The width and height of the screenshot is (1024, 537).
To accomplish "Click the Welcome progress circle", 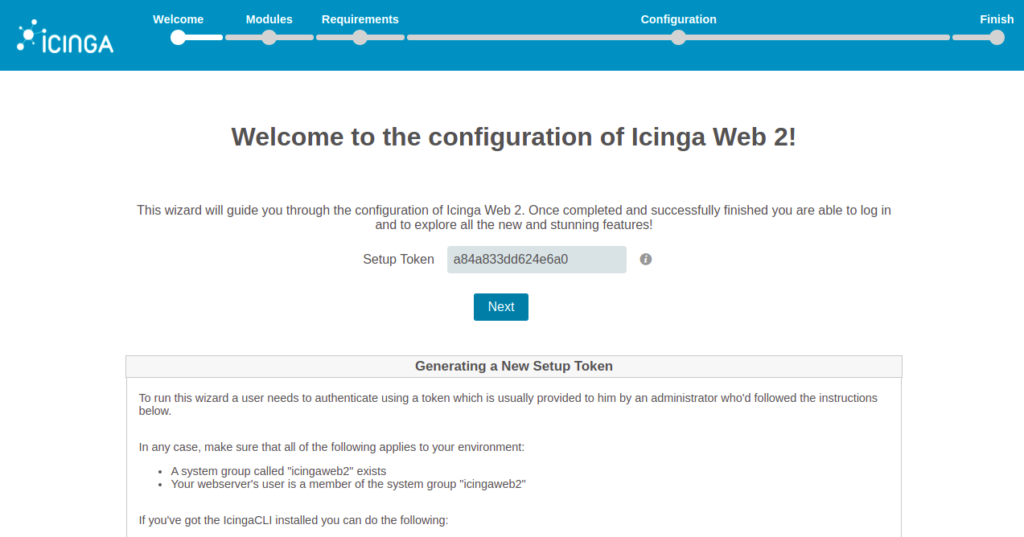I will pyautogui.click(x=178, y=38).
